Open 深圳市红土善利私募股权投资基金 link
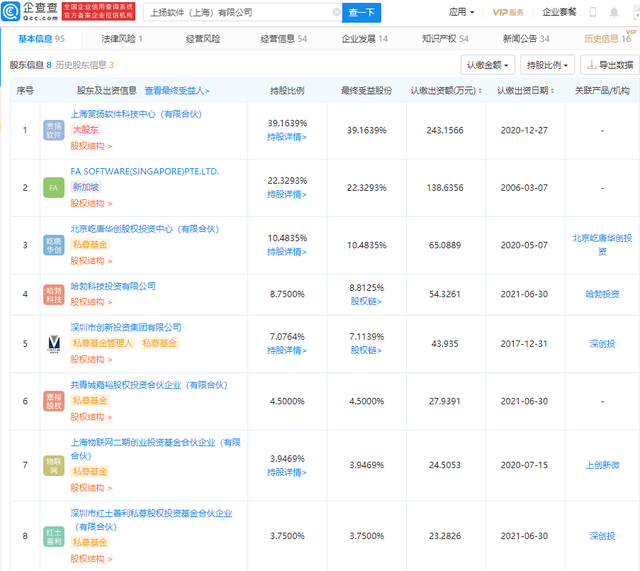This screenshot has width=640, height=571. pos(151,520)
